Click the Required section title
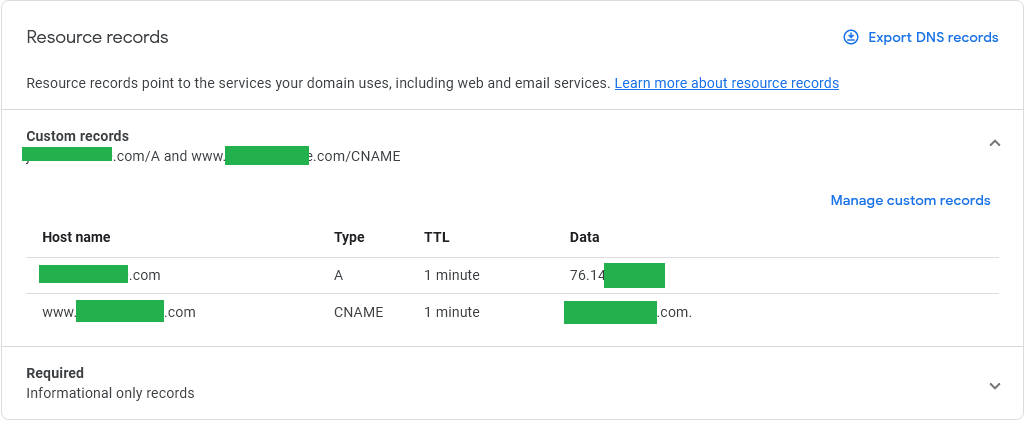Screen dimensions: 1028x423 coord(55,373)
